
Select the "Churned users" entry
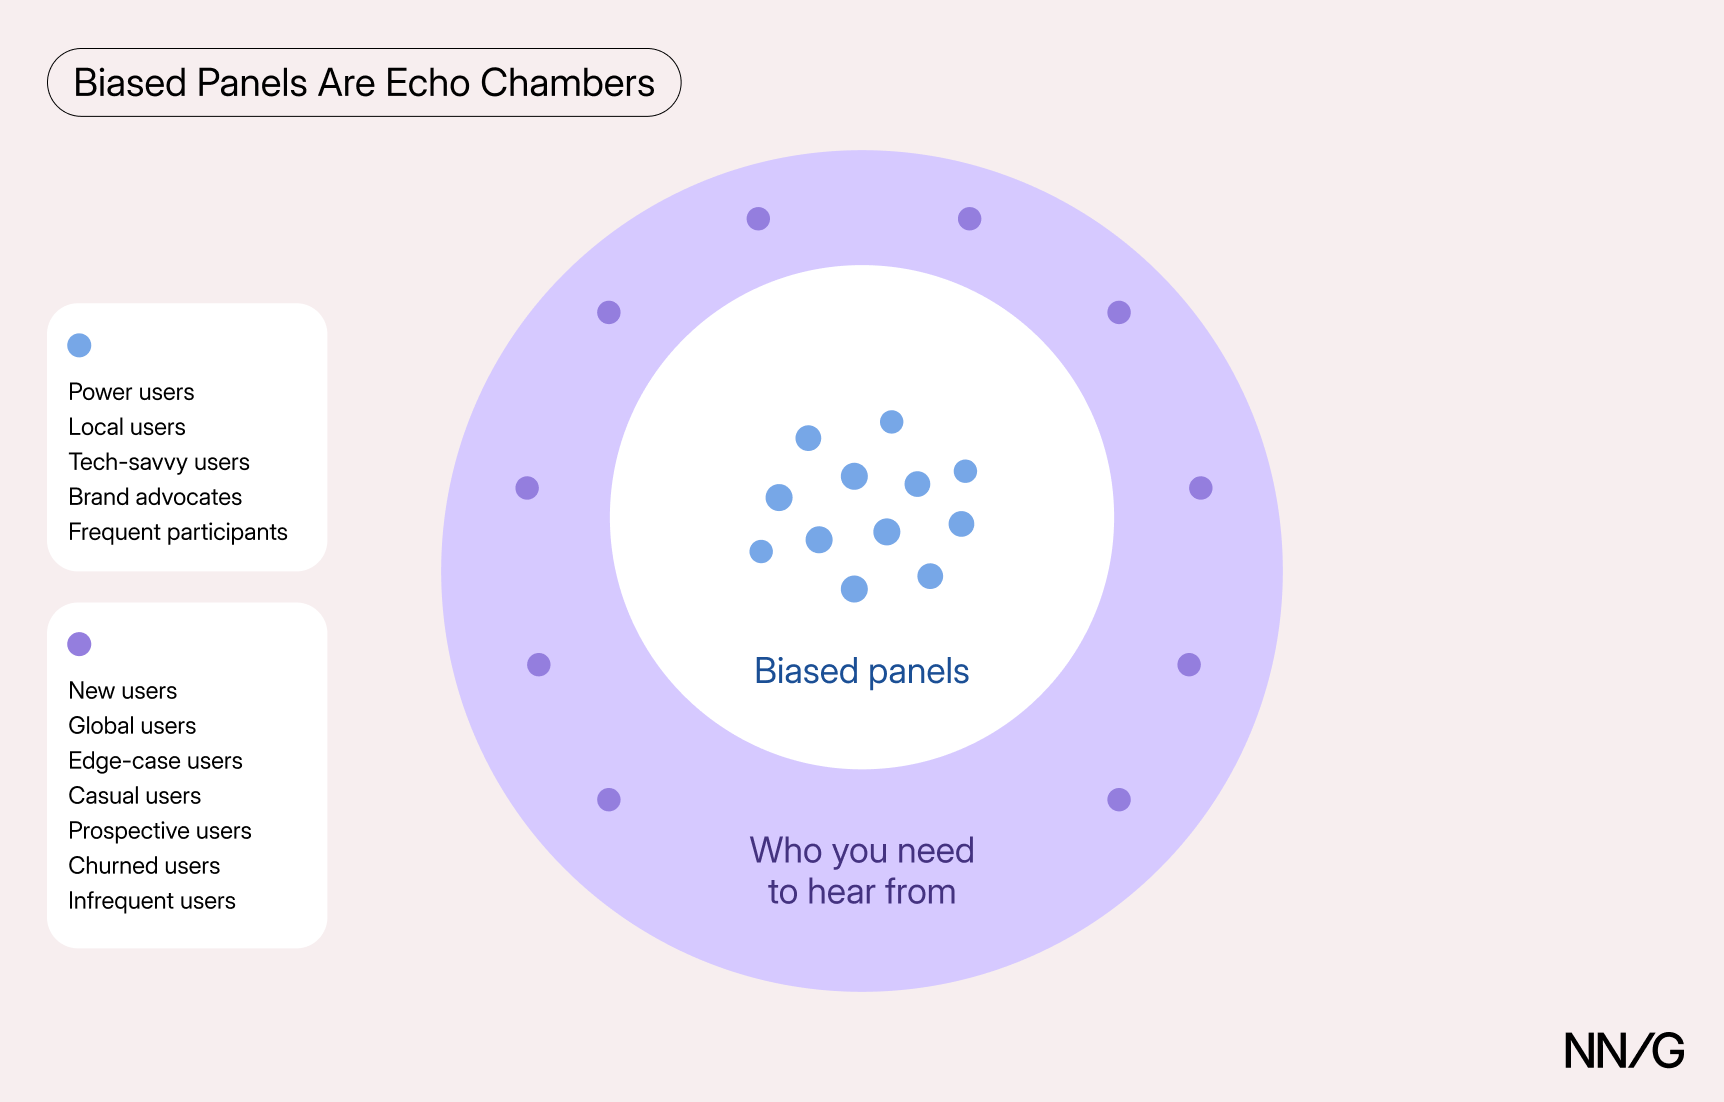point(144,866)
